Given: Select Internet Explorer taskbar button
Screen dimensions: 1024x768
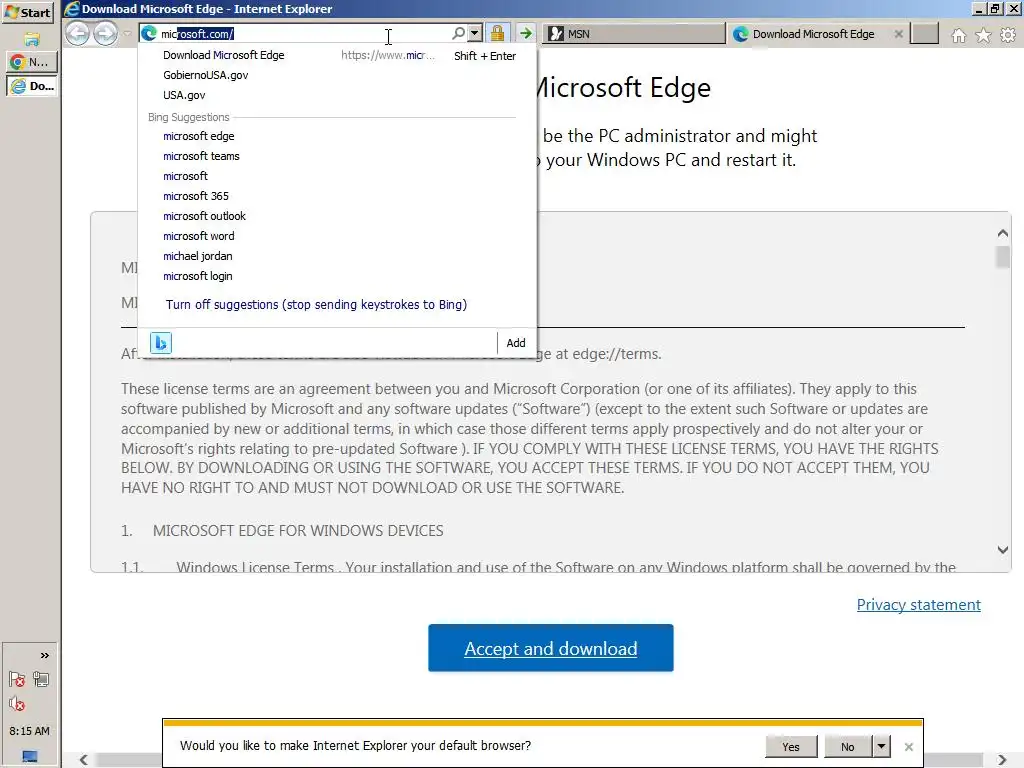Looking at the screenshot, I should point(31,86).
